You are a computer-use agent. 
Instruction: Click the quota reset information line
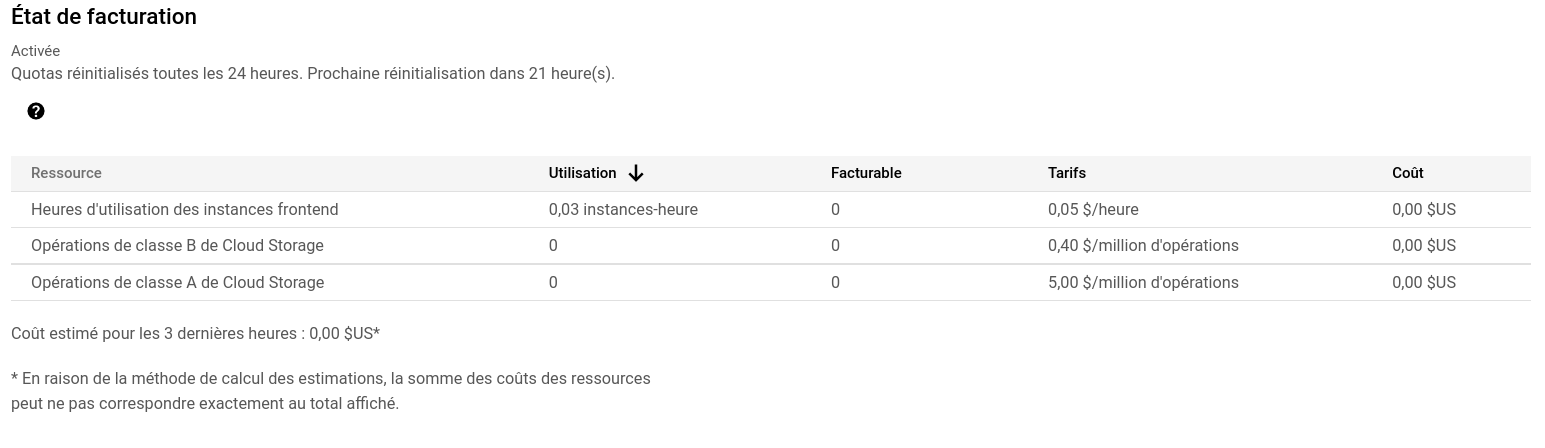313,74
